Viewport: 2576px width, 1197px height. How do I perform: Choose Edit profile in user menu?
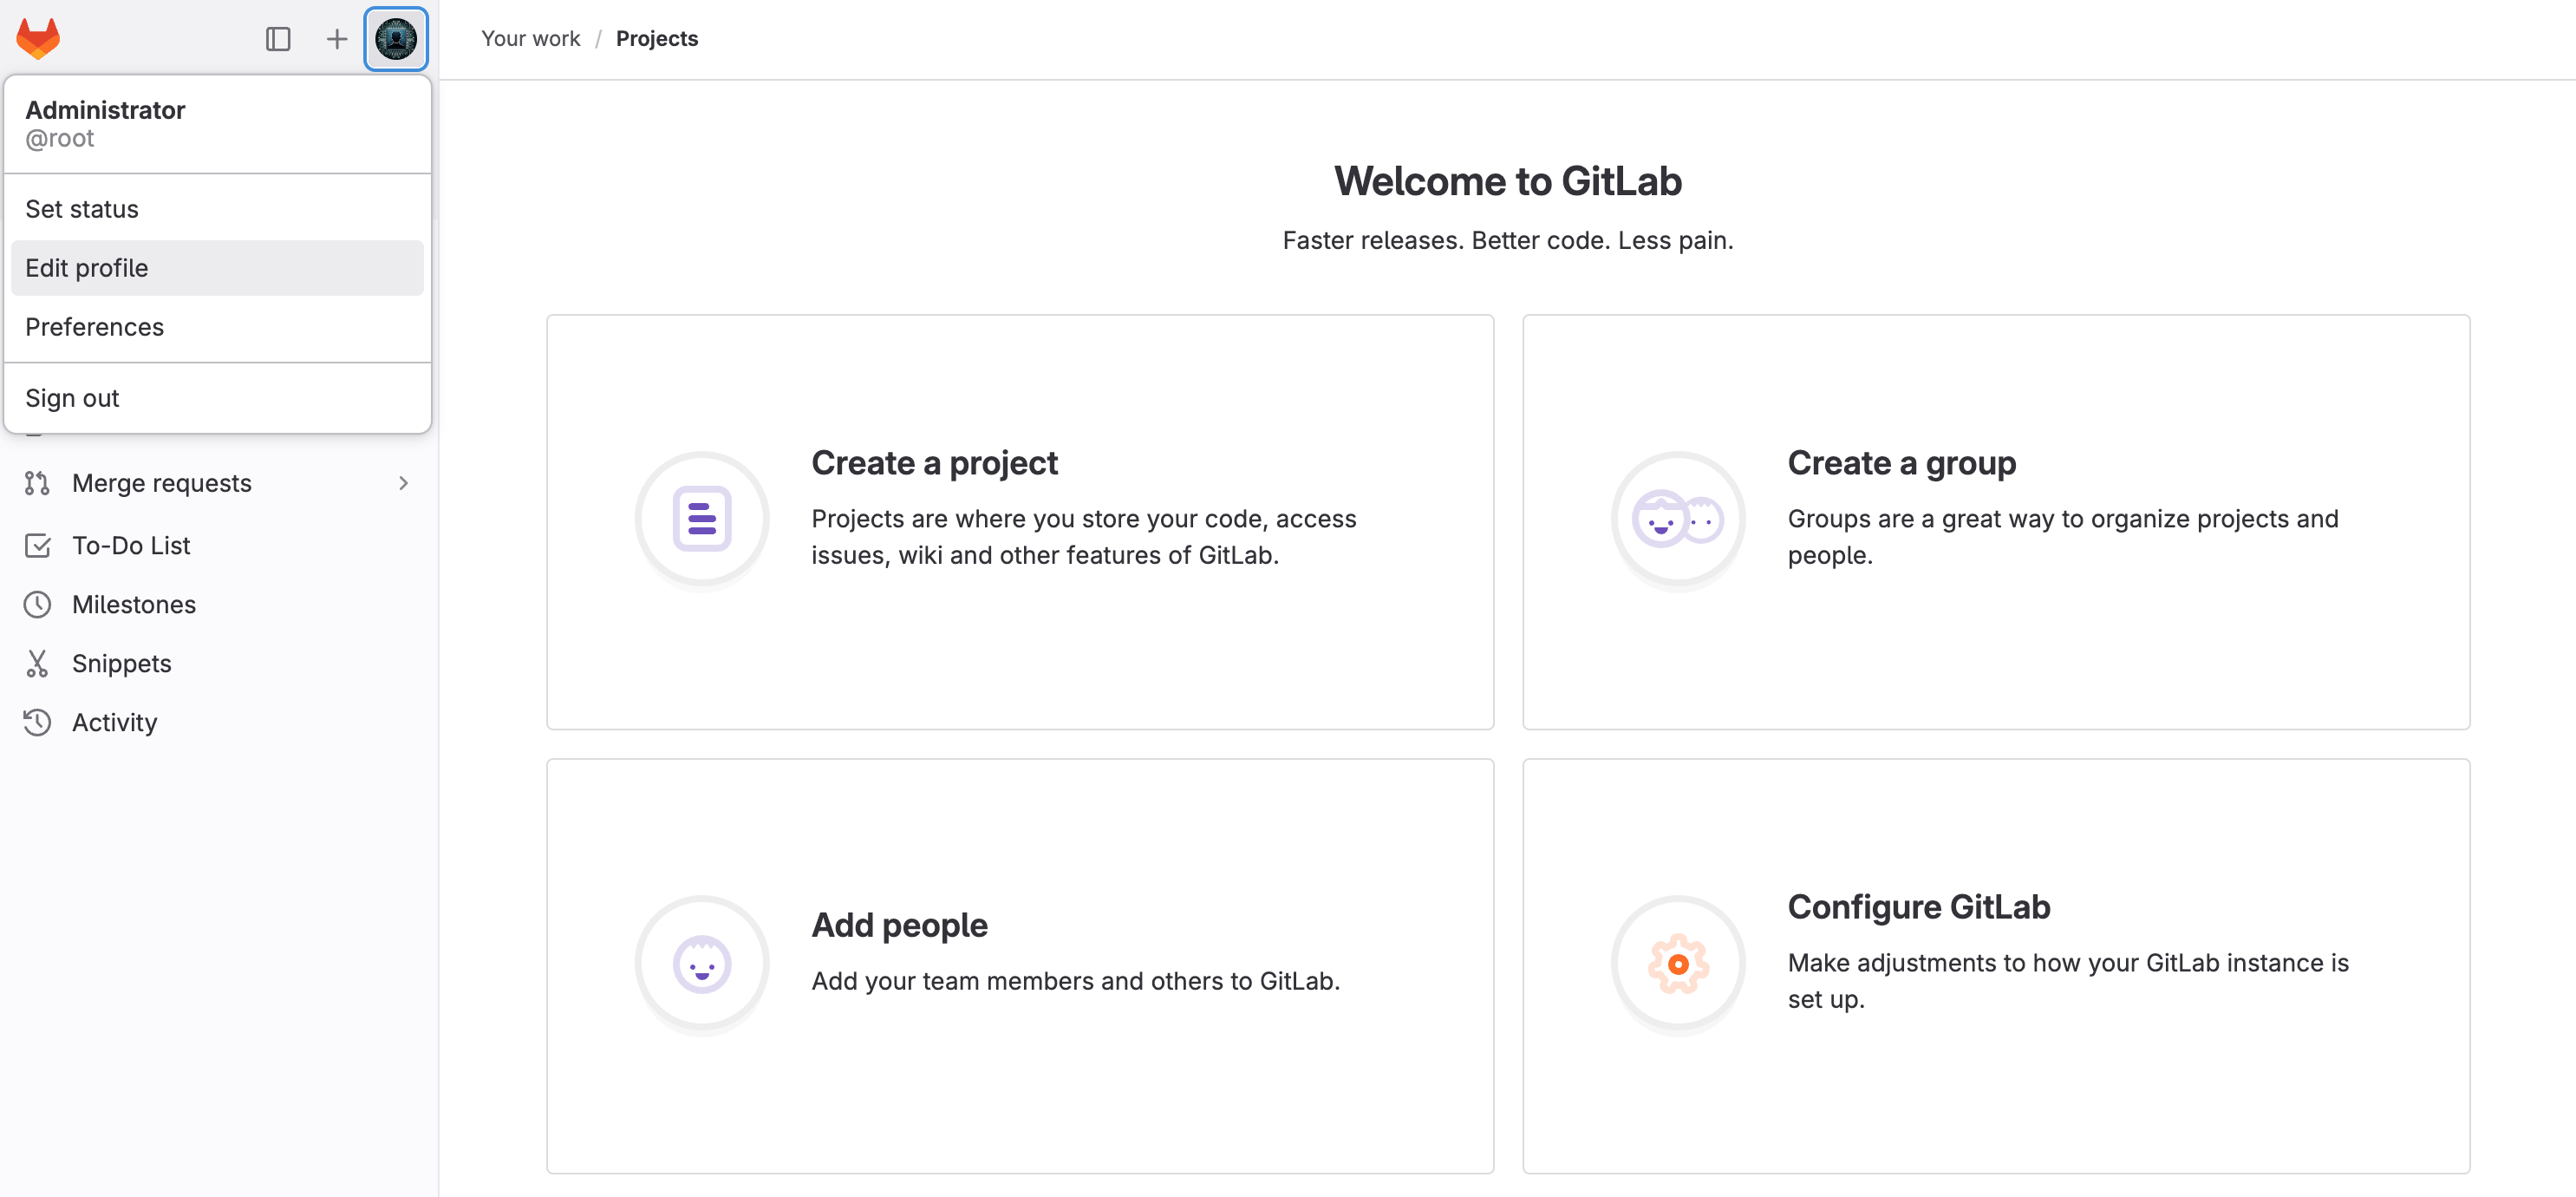(x=87, y=268)
